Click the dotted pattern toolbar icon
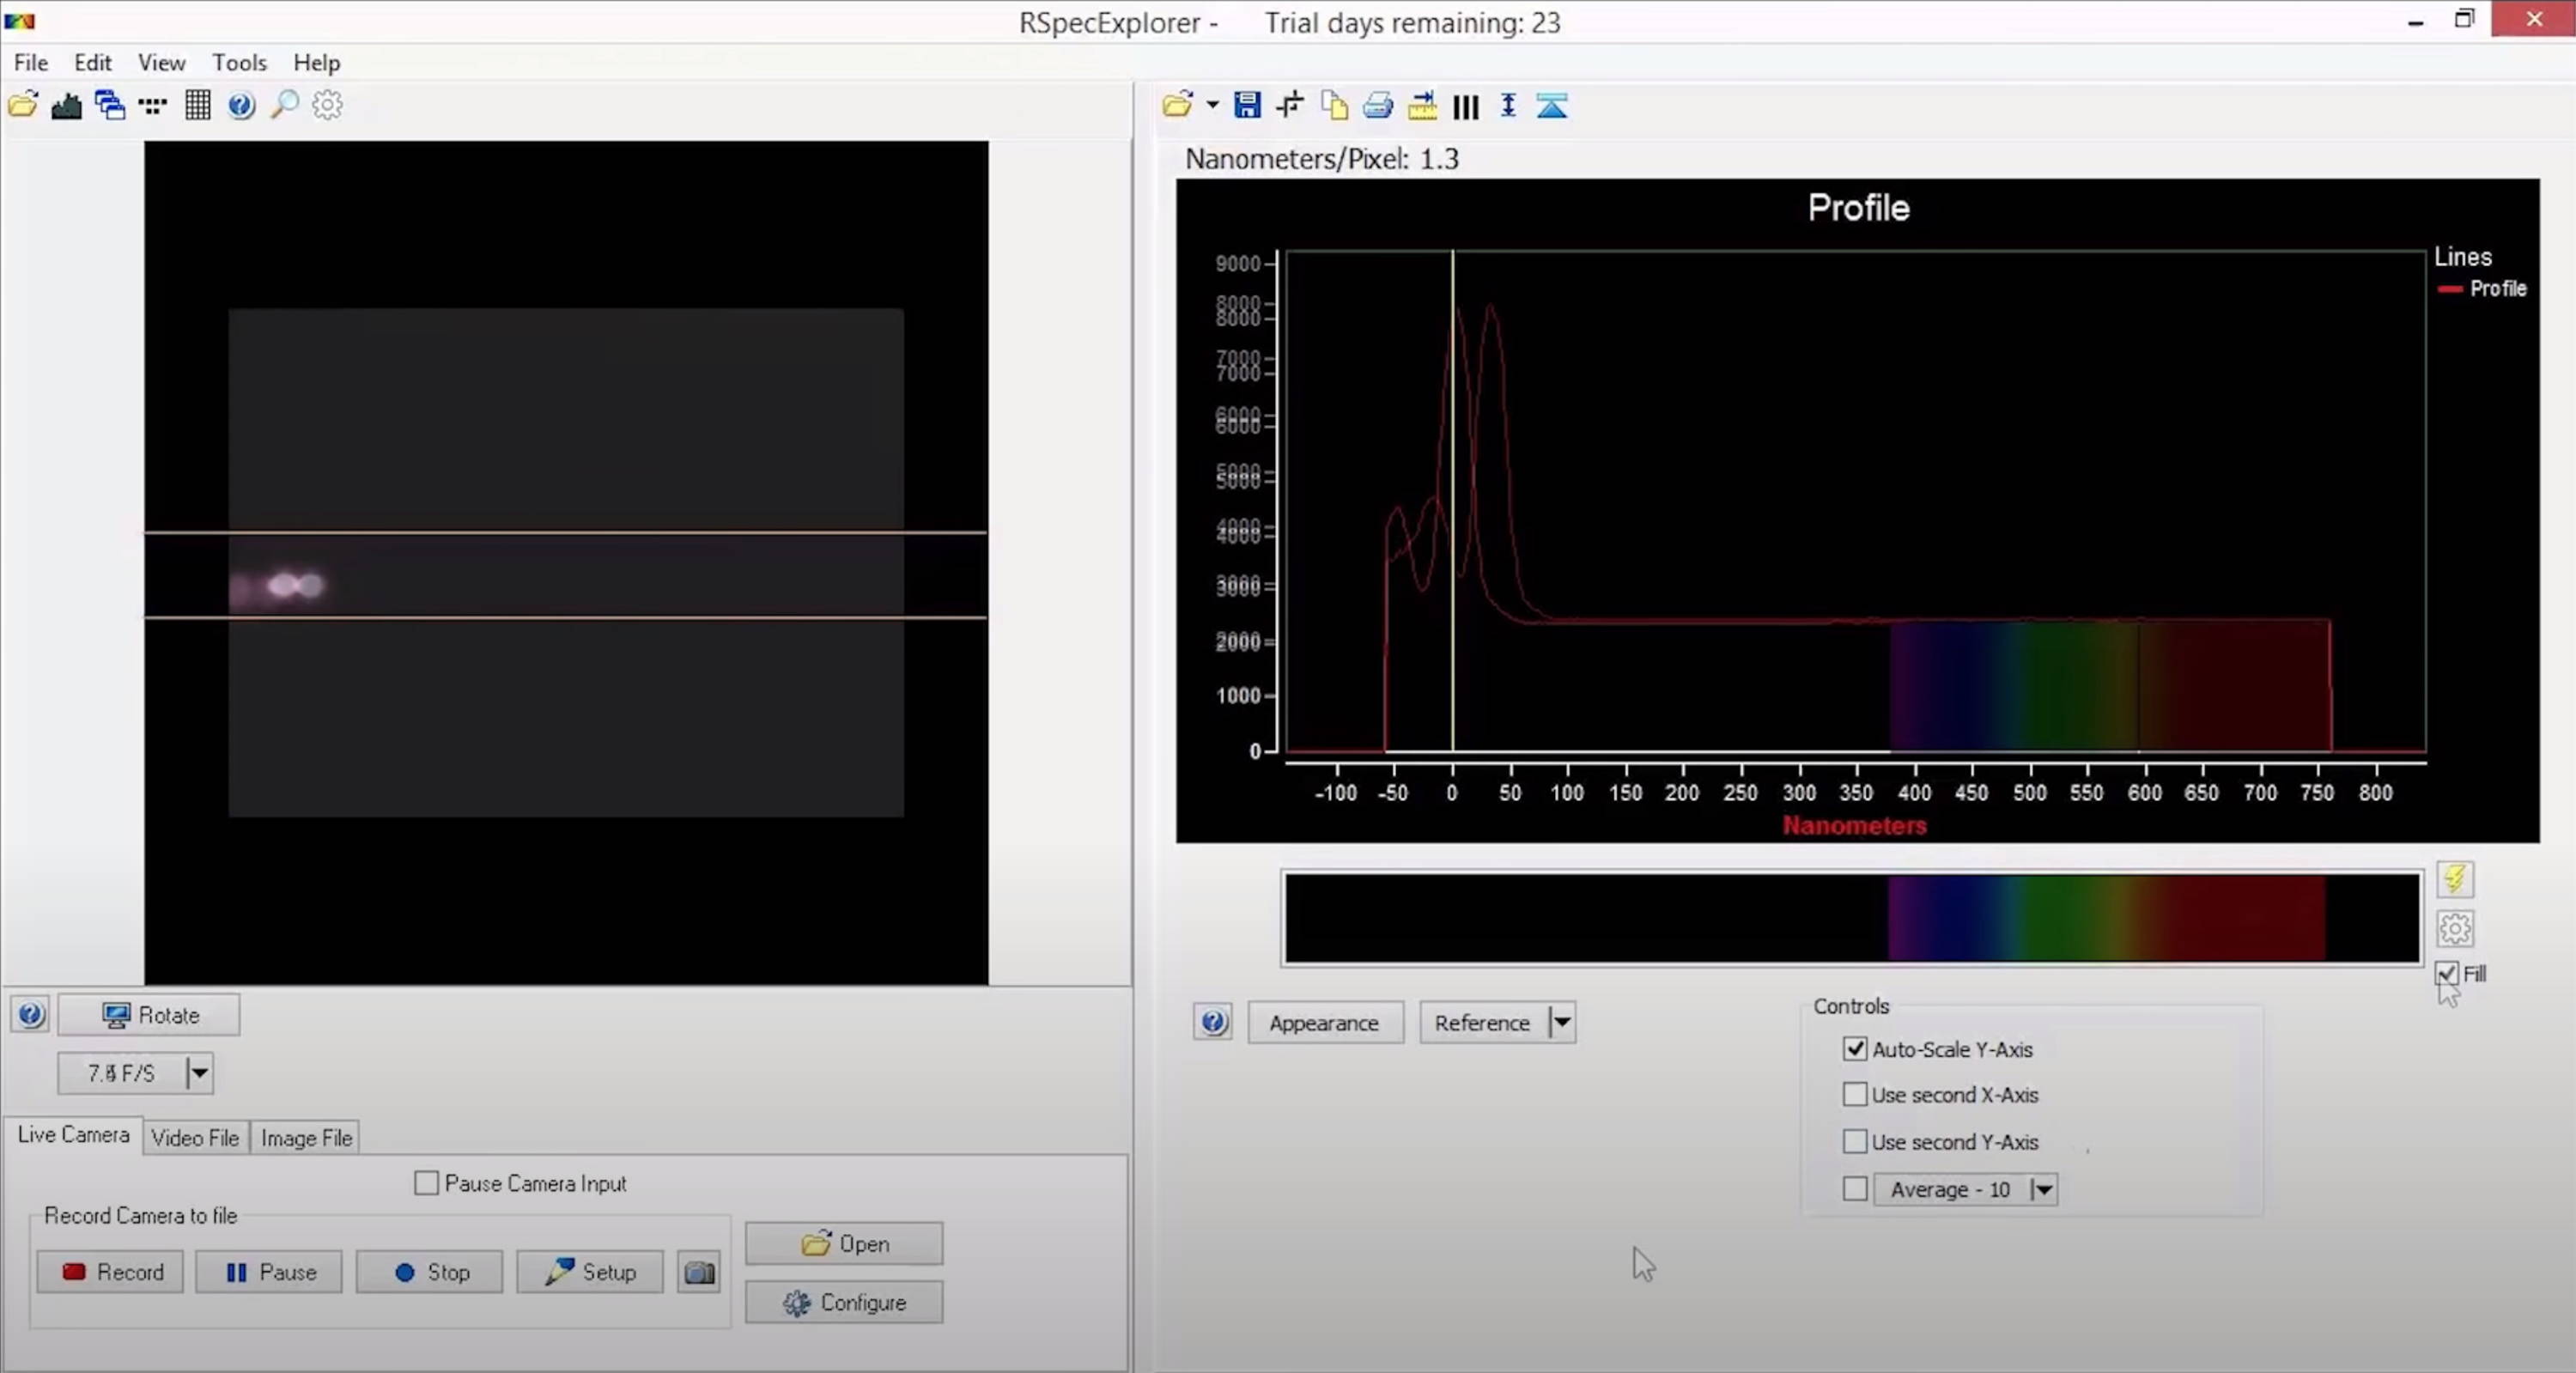The height and width of the screenshot is (1373, 2576). 153,105
